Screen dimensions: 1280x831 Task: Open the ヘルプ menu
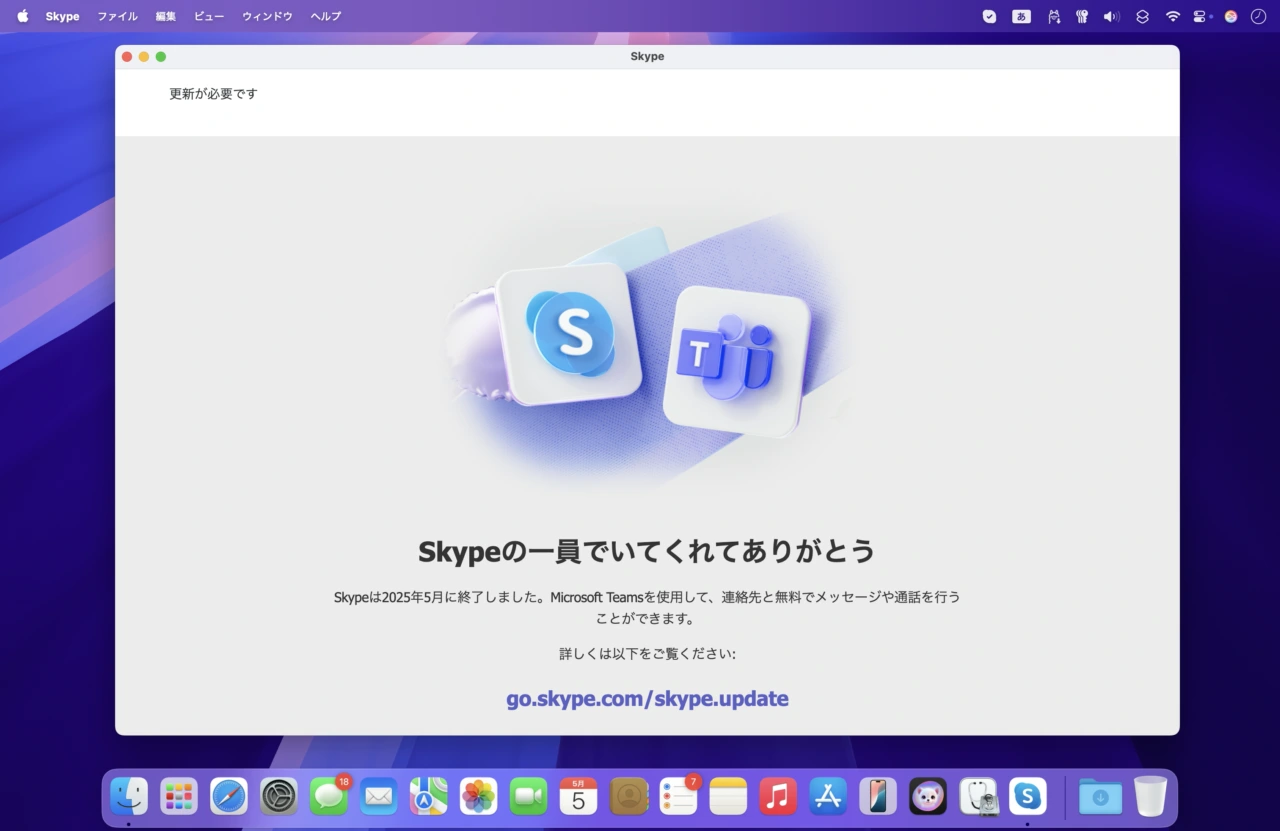point(326,16)
